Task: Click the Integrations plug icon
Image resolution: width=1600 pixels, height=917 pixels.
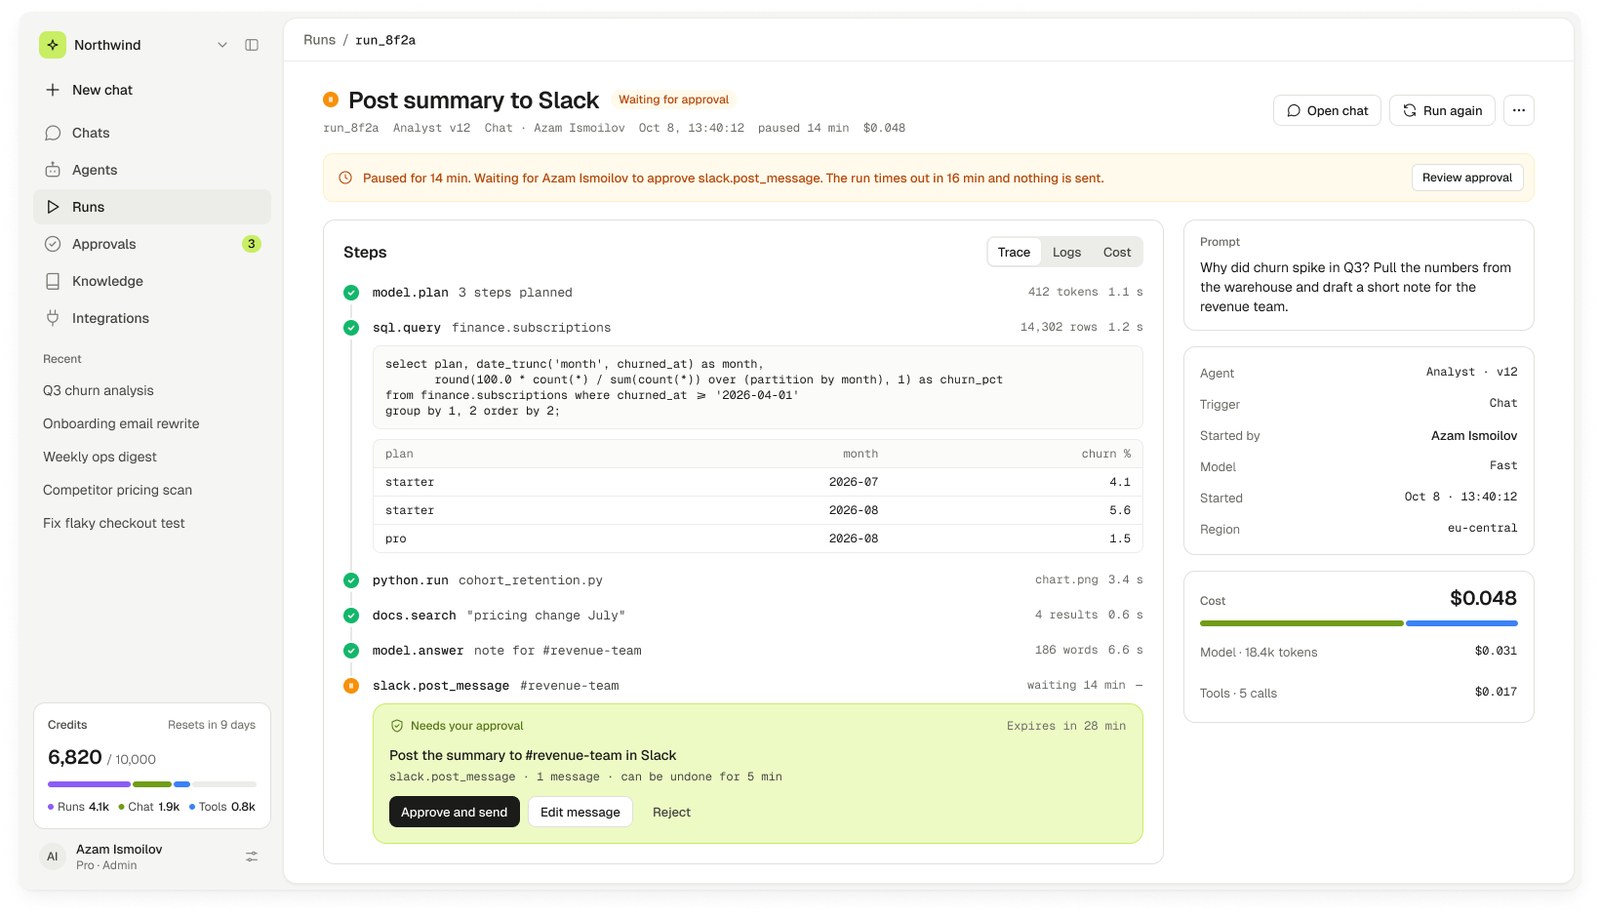Action: [x=52, y=318]
